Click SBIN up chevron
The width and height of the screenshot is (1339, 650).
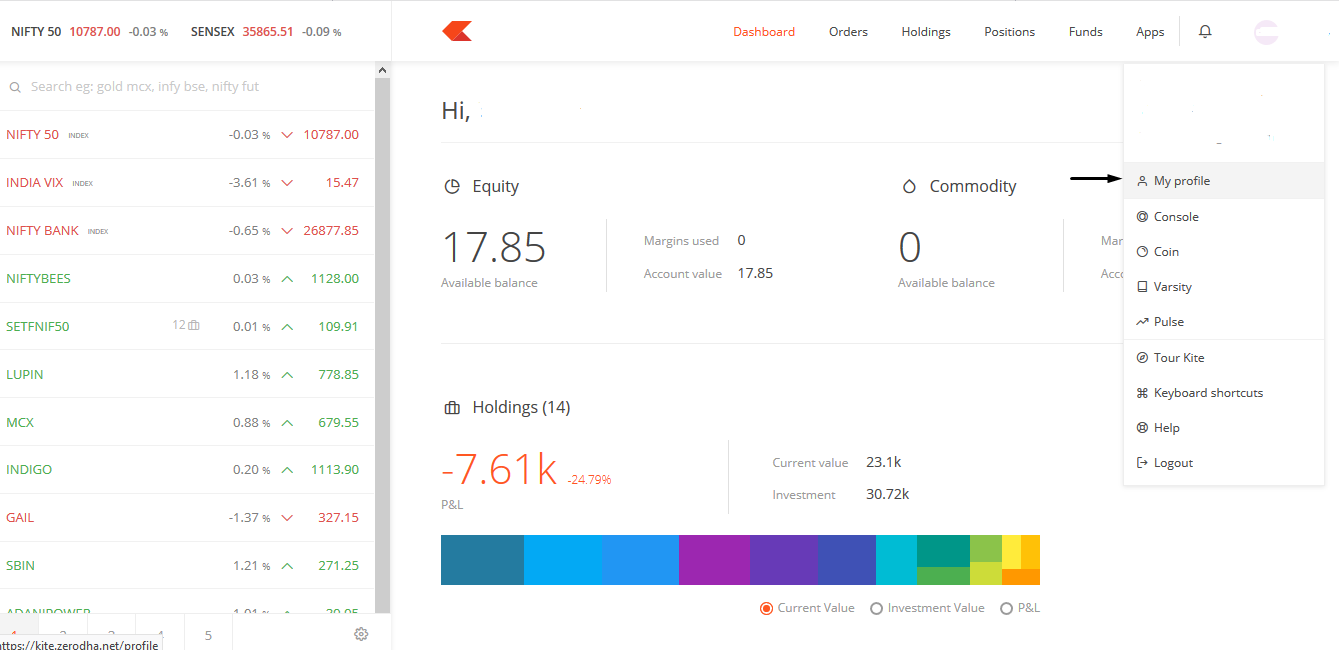click(287, 566)
